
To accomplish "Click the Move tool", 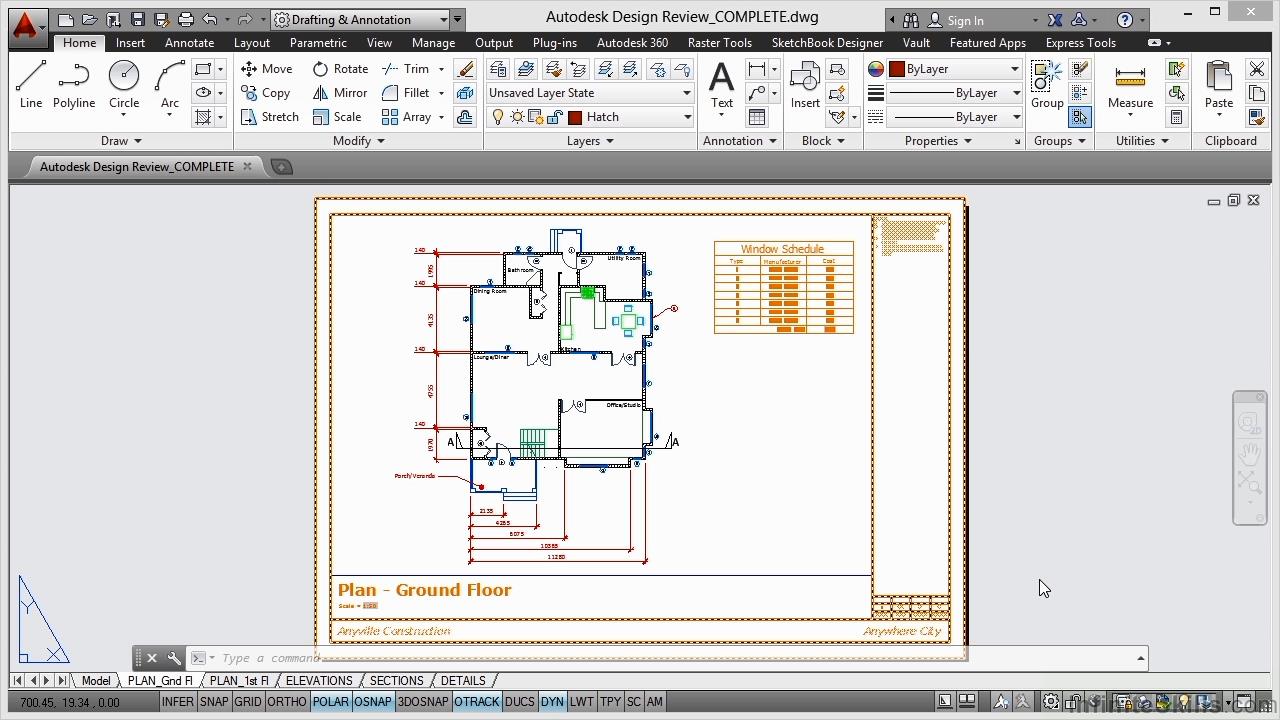I will [x=267, y=69].
